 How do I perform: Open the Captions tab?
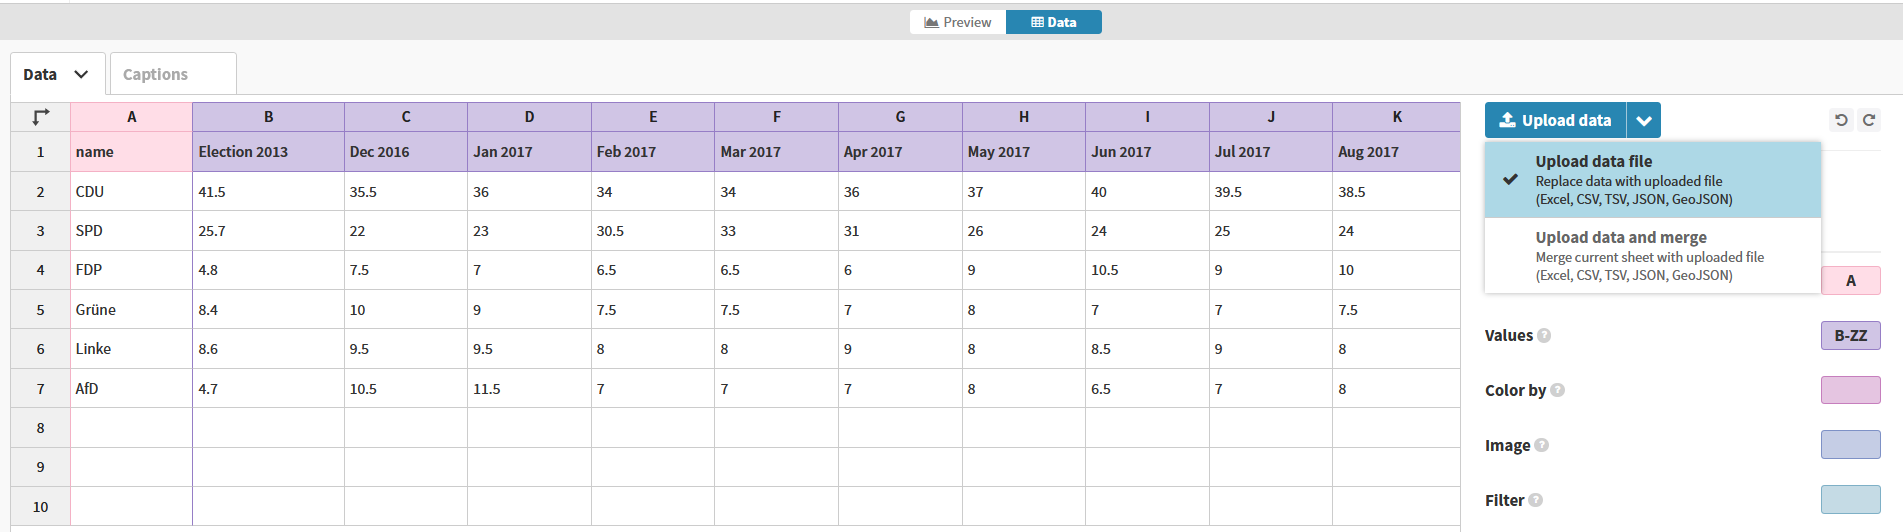[x=173, y=74]
